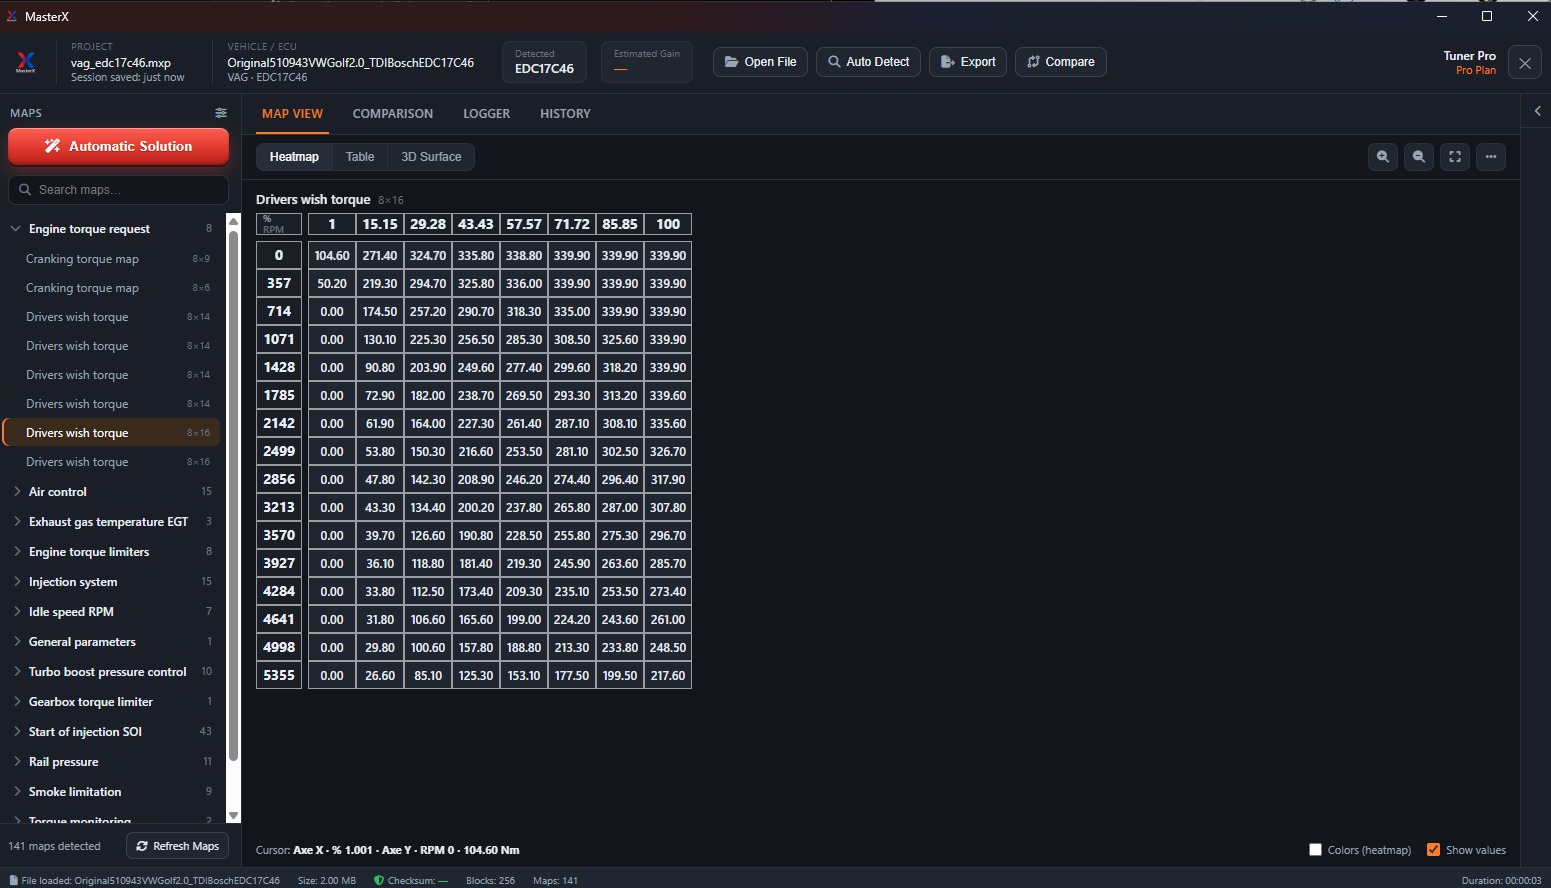Click the Open File button

click(760, 62)
